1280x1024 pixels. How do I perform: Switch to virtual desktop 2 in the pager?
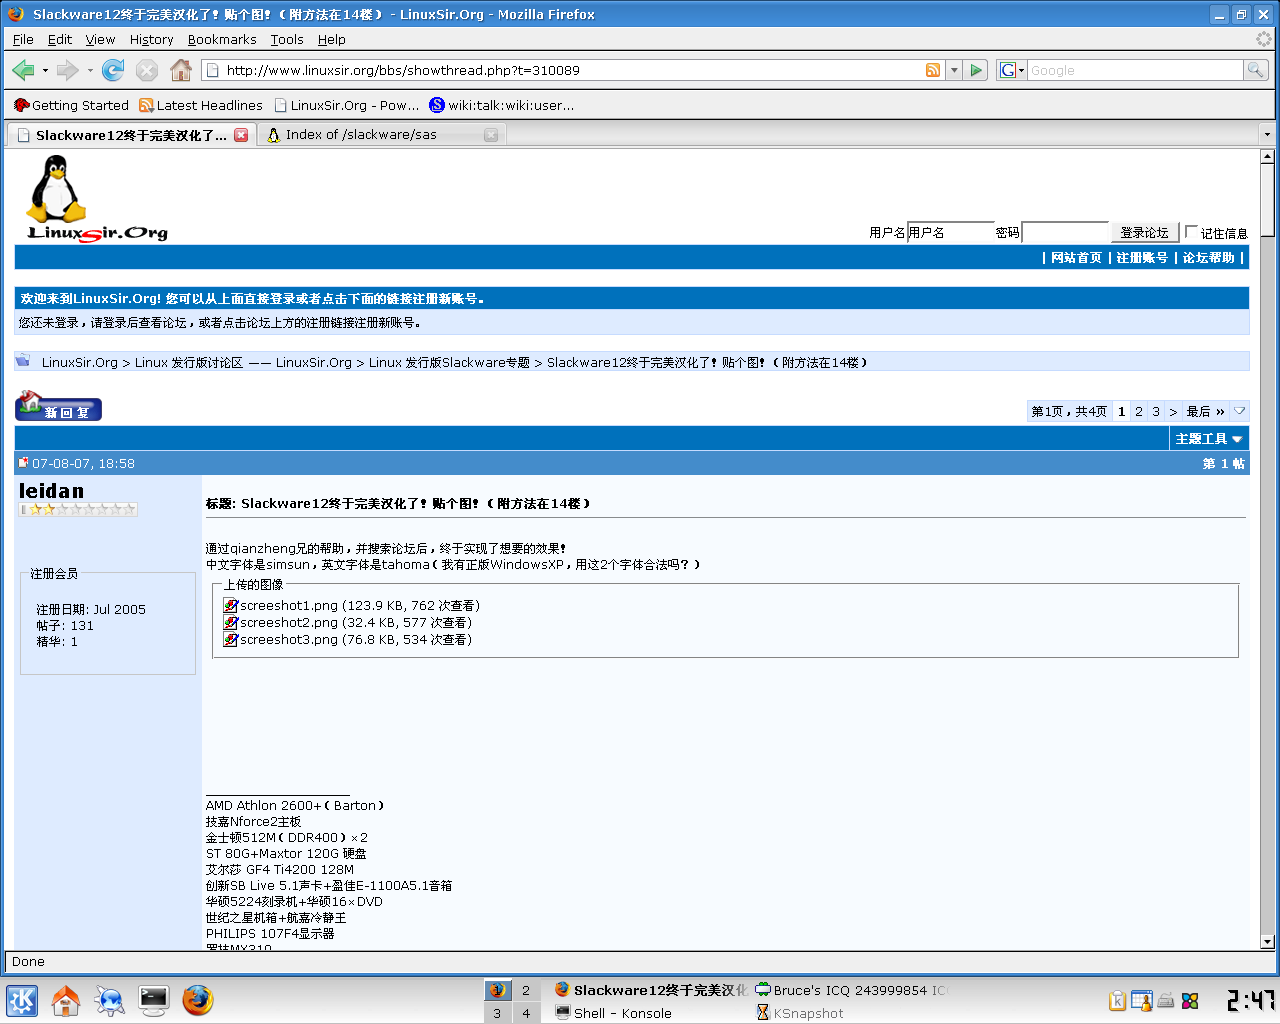coord(526,990)
